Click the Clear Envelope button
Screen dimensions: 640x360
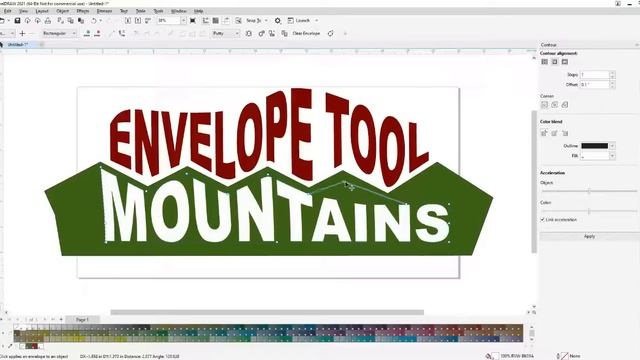pos(306,33)
